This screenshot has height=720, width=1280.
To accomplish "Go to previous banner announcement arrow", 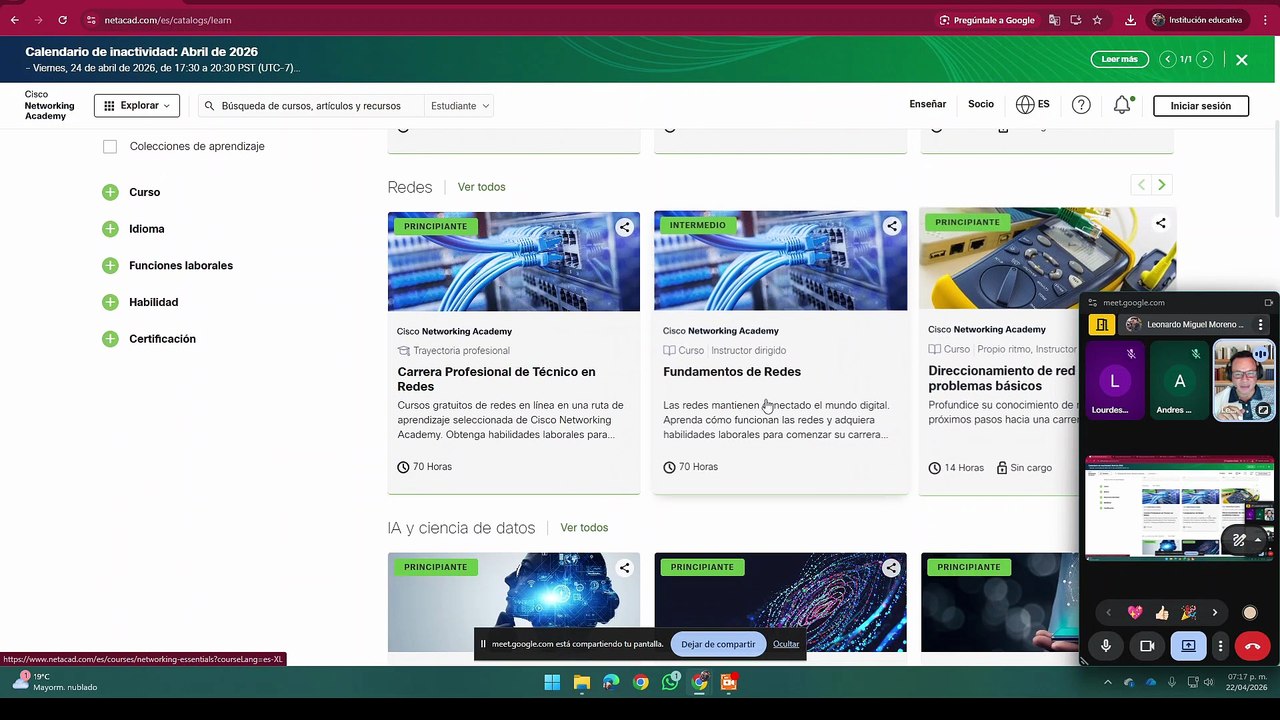I will pyautogui.click(x=1167, y=60).
